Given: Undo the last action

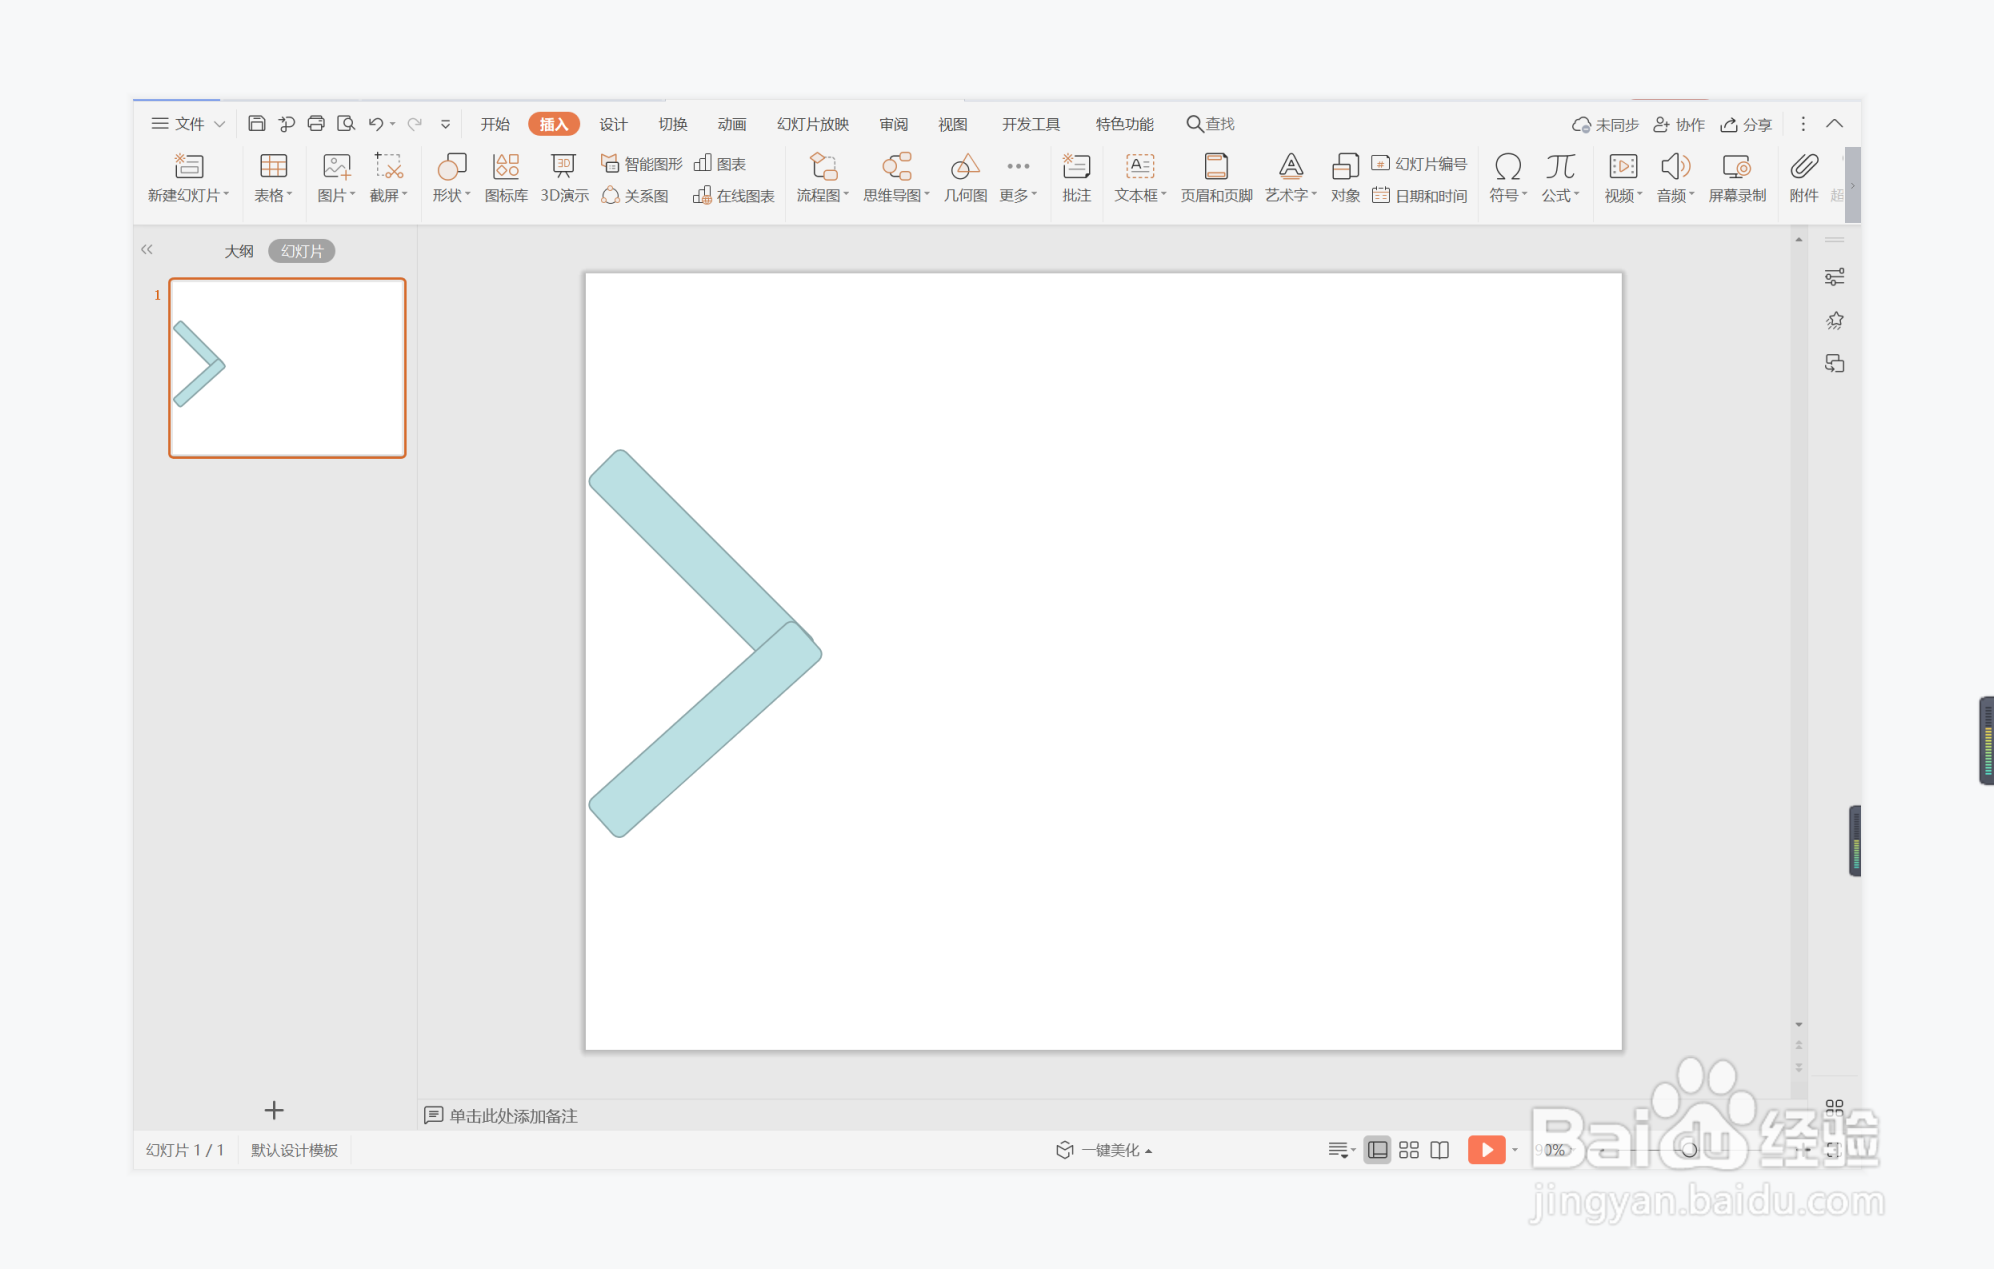Looking at the screenshot, I should click(x=375, y=124).
